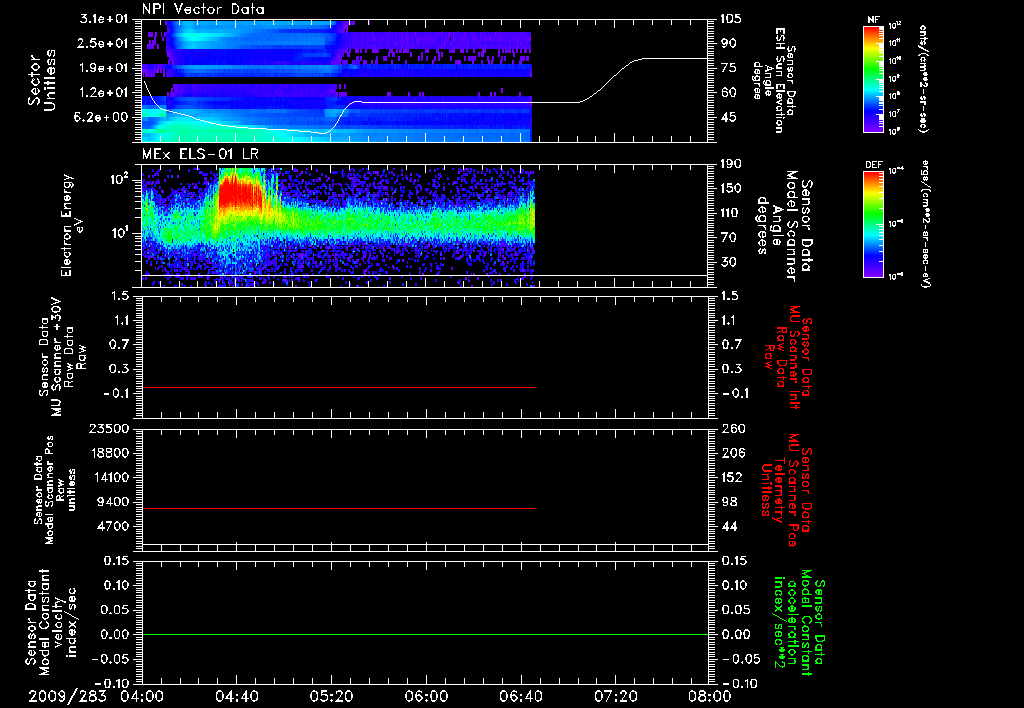The width and height of the screenshot is (1024, 708).
Task: Click the "06:00" time axis label
Action: 426,696
